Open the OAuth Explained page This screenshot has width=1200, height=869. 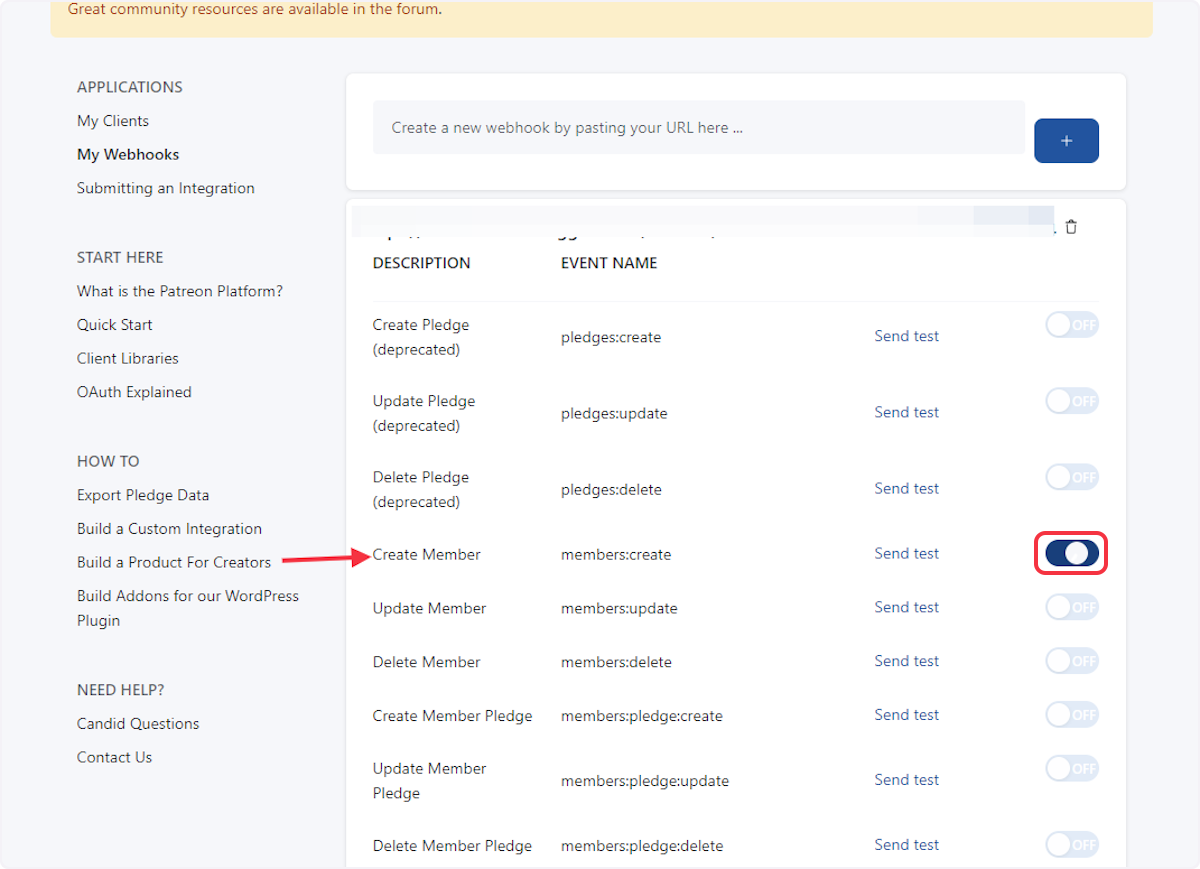[134, 391]
